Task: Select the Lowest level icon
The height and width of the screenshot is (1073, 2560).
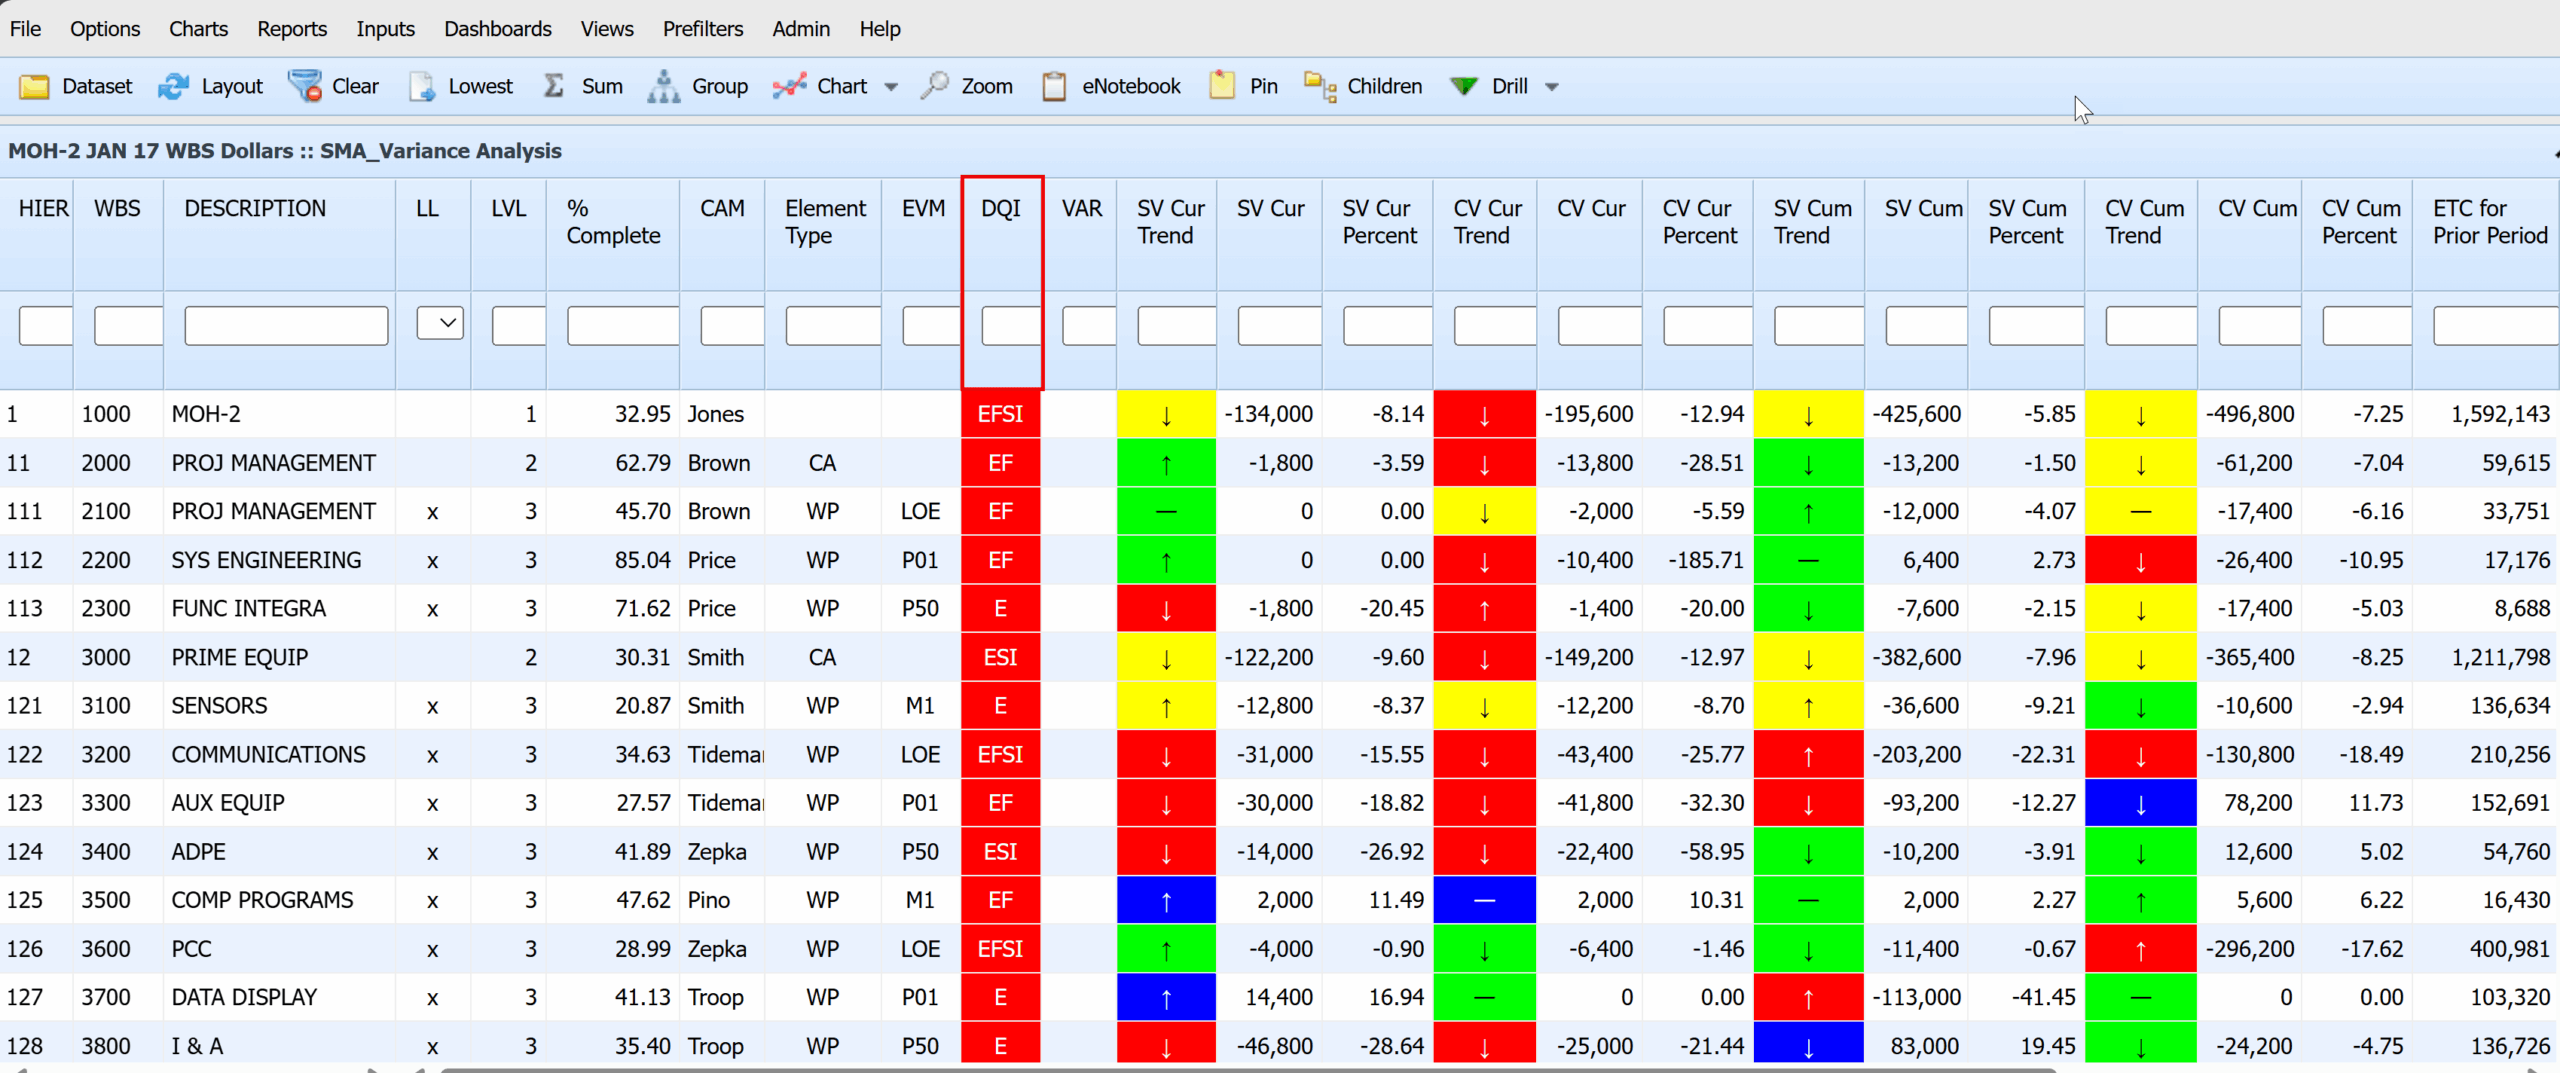Action: [x=422, y=87]
